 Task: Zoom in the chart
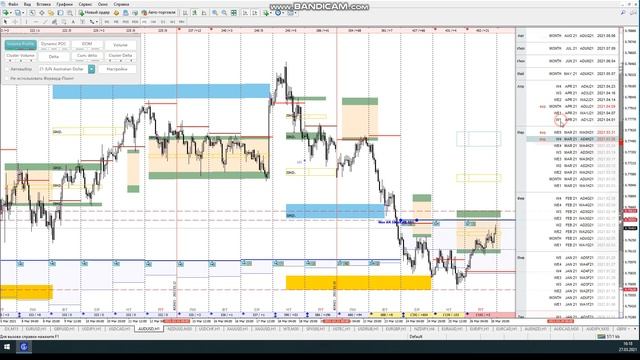215,13
